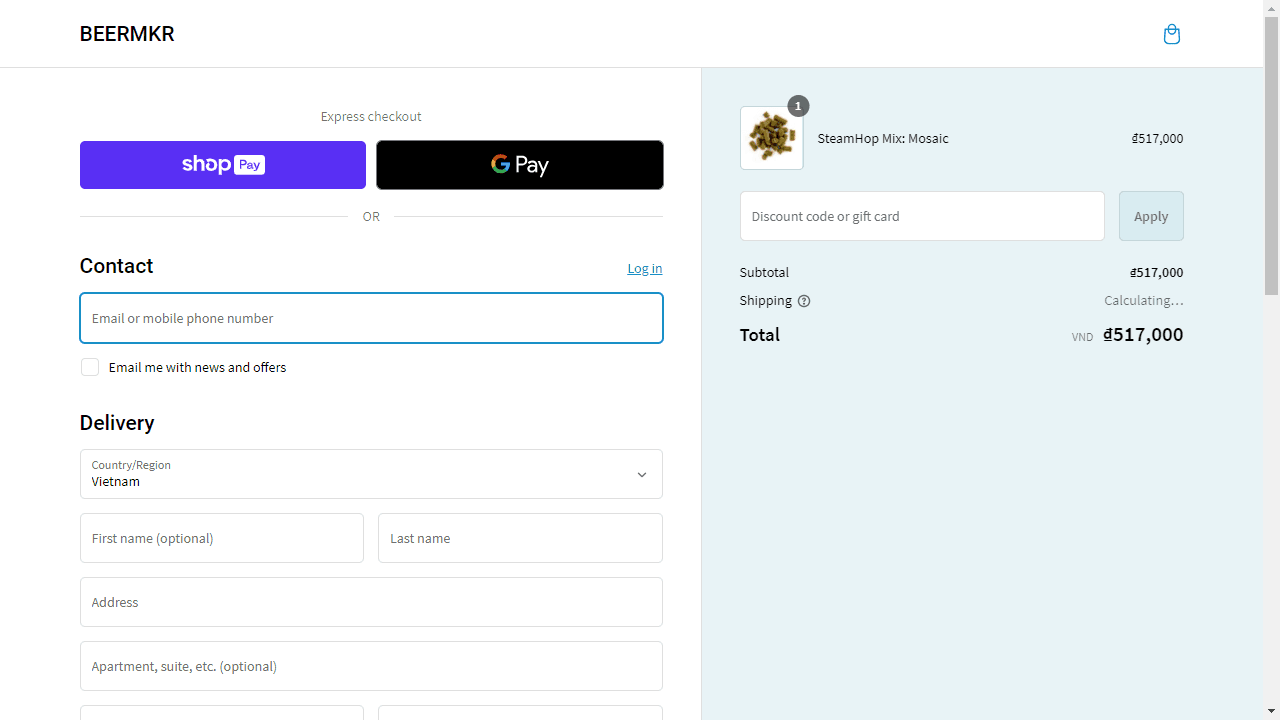Go to the BEERMKR store homepage logo

127,34
